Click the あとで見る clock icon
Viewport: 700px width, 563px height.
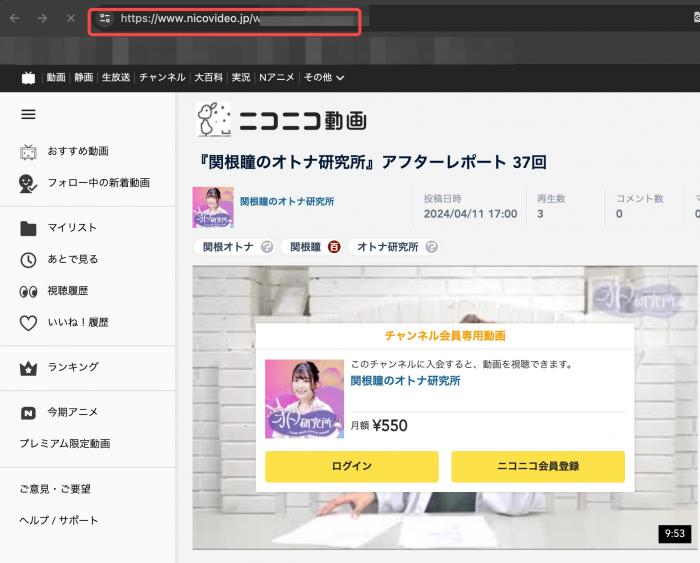(x=28, y=260)
